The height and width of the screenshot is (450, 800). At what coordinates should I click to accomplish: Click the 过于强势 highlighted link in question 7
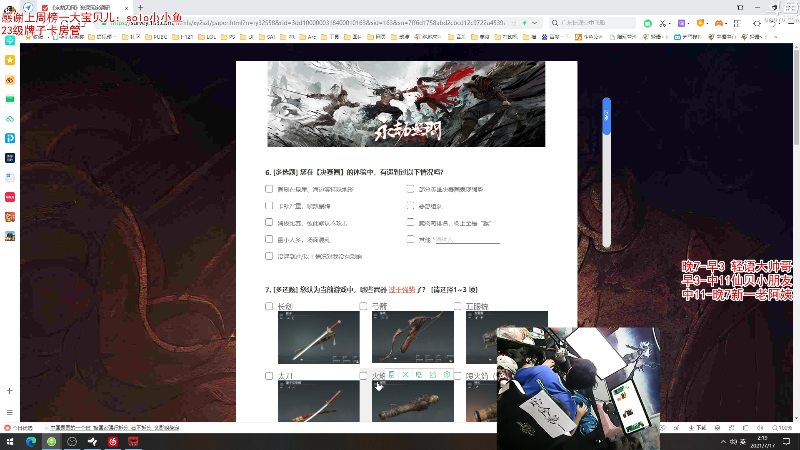[402, 290]
